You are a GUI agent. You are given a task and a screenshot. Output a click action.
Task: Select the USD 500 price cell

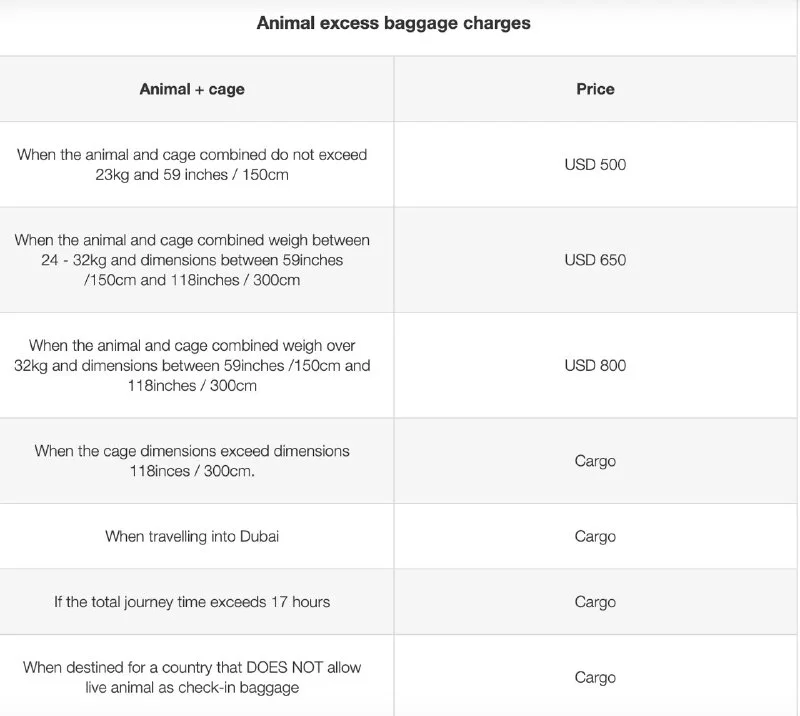pos(595,164)
